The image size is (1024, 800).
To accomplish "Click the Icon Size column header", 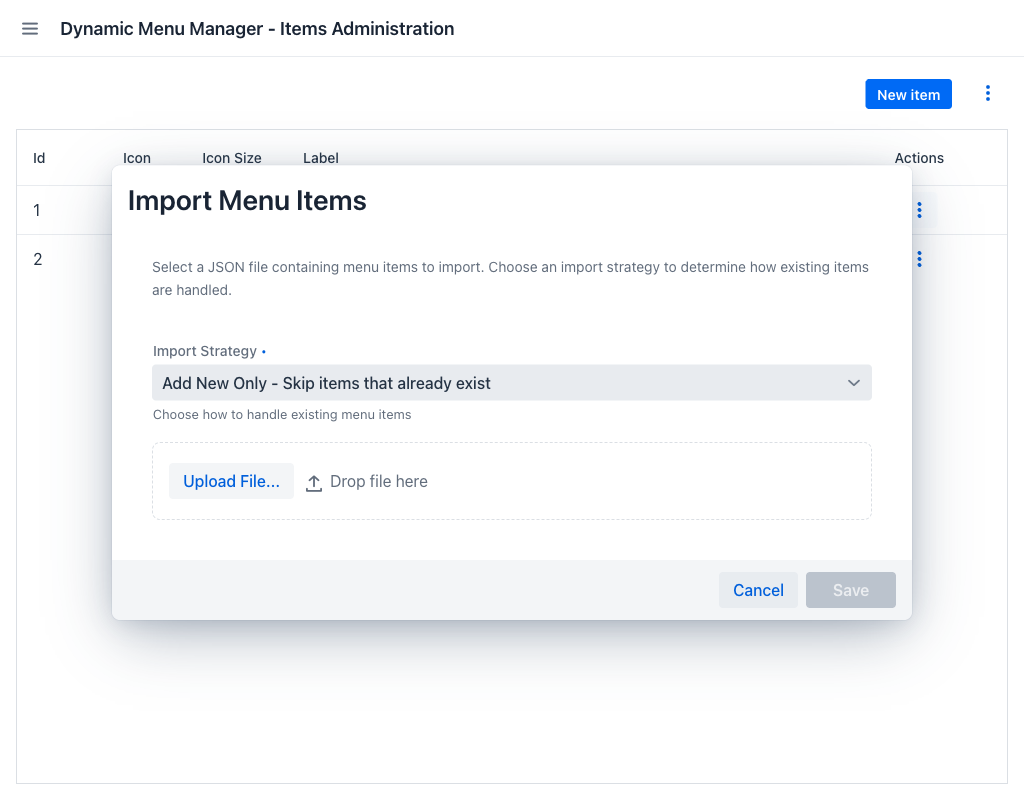I will coord(231,158).
